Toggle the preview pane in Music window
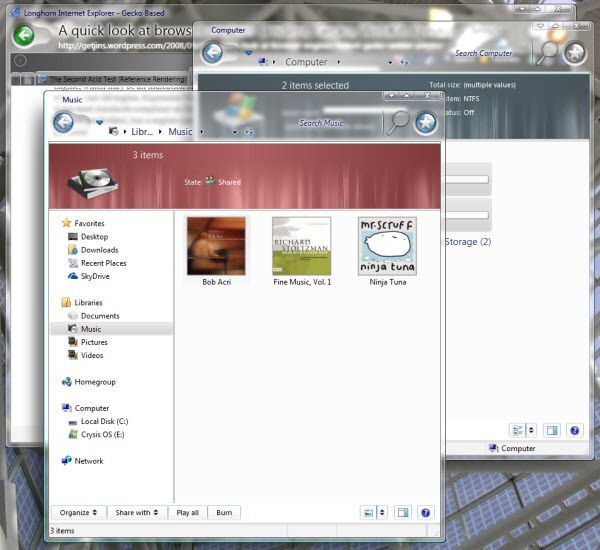600x550 pixels. (x=402, y=512)
